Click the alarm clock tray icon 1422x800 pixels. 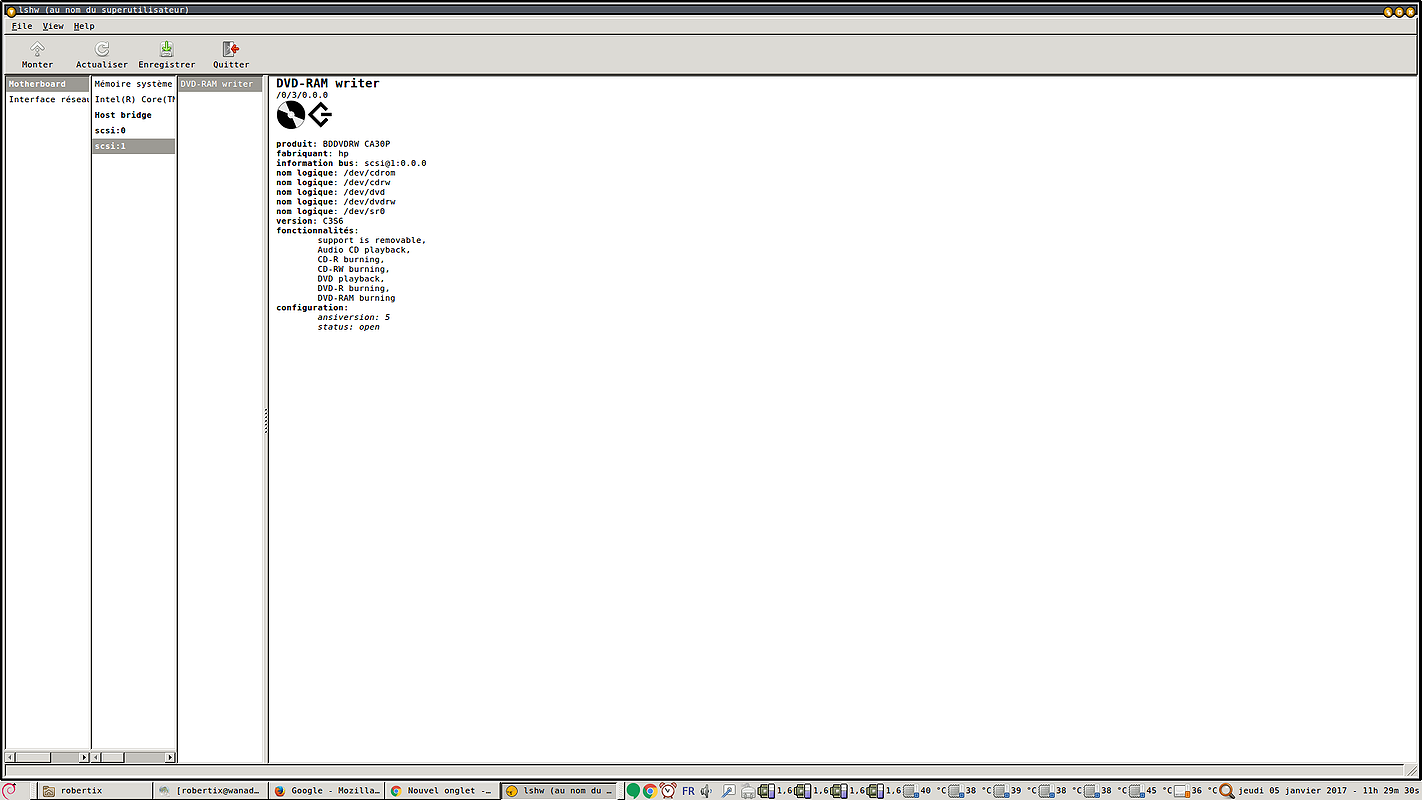pyautogui.click(x=667, y=790)
